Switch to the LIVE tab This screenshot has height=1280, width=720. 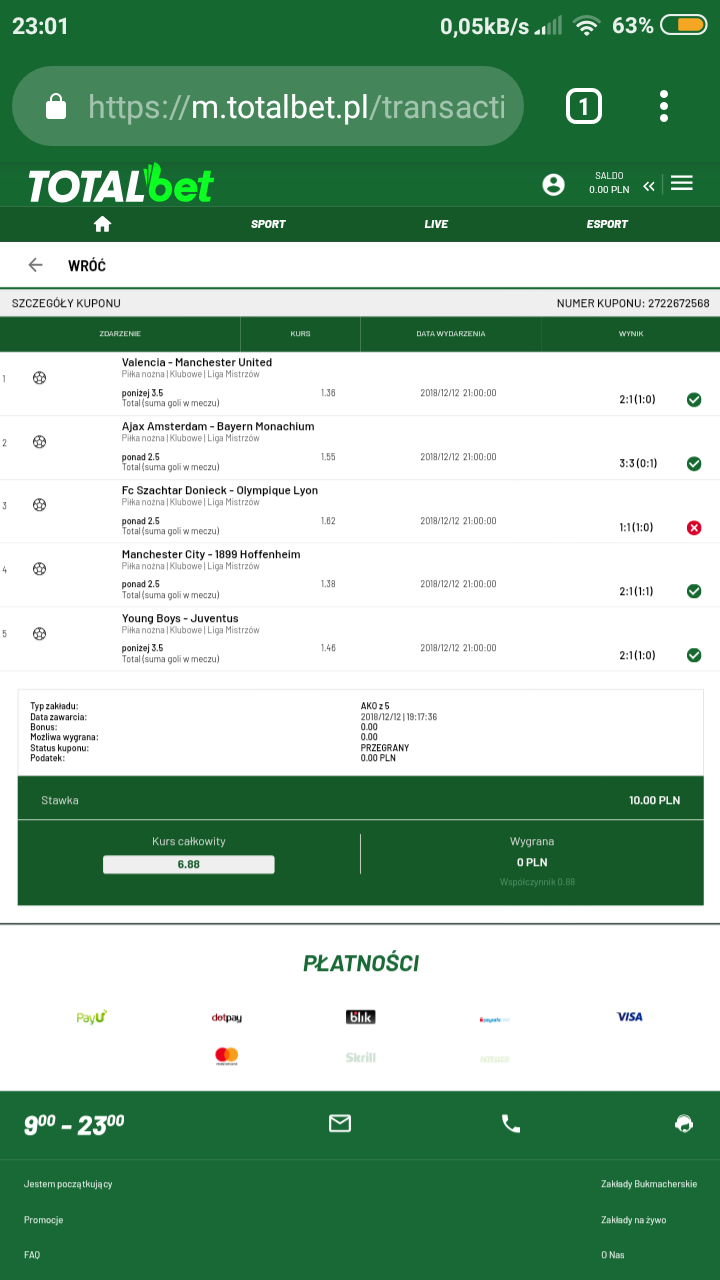[x=436, y=224]
